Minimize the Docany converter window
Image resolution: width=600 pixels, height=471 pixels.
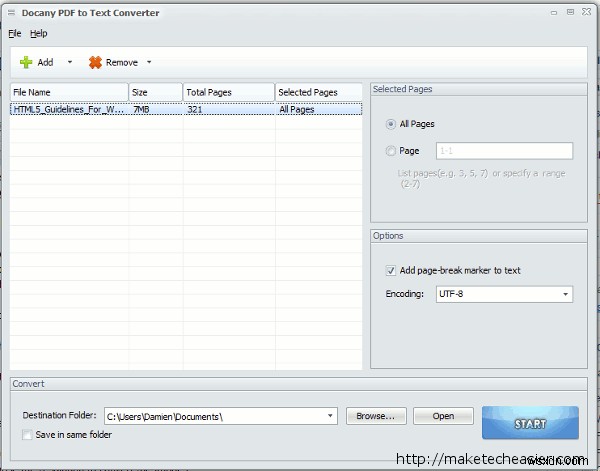(x=554, y=13)
